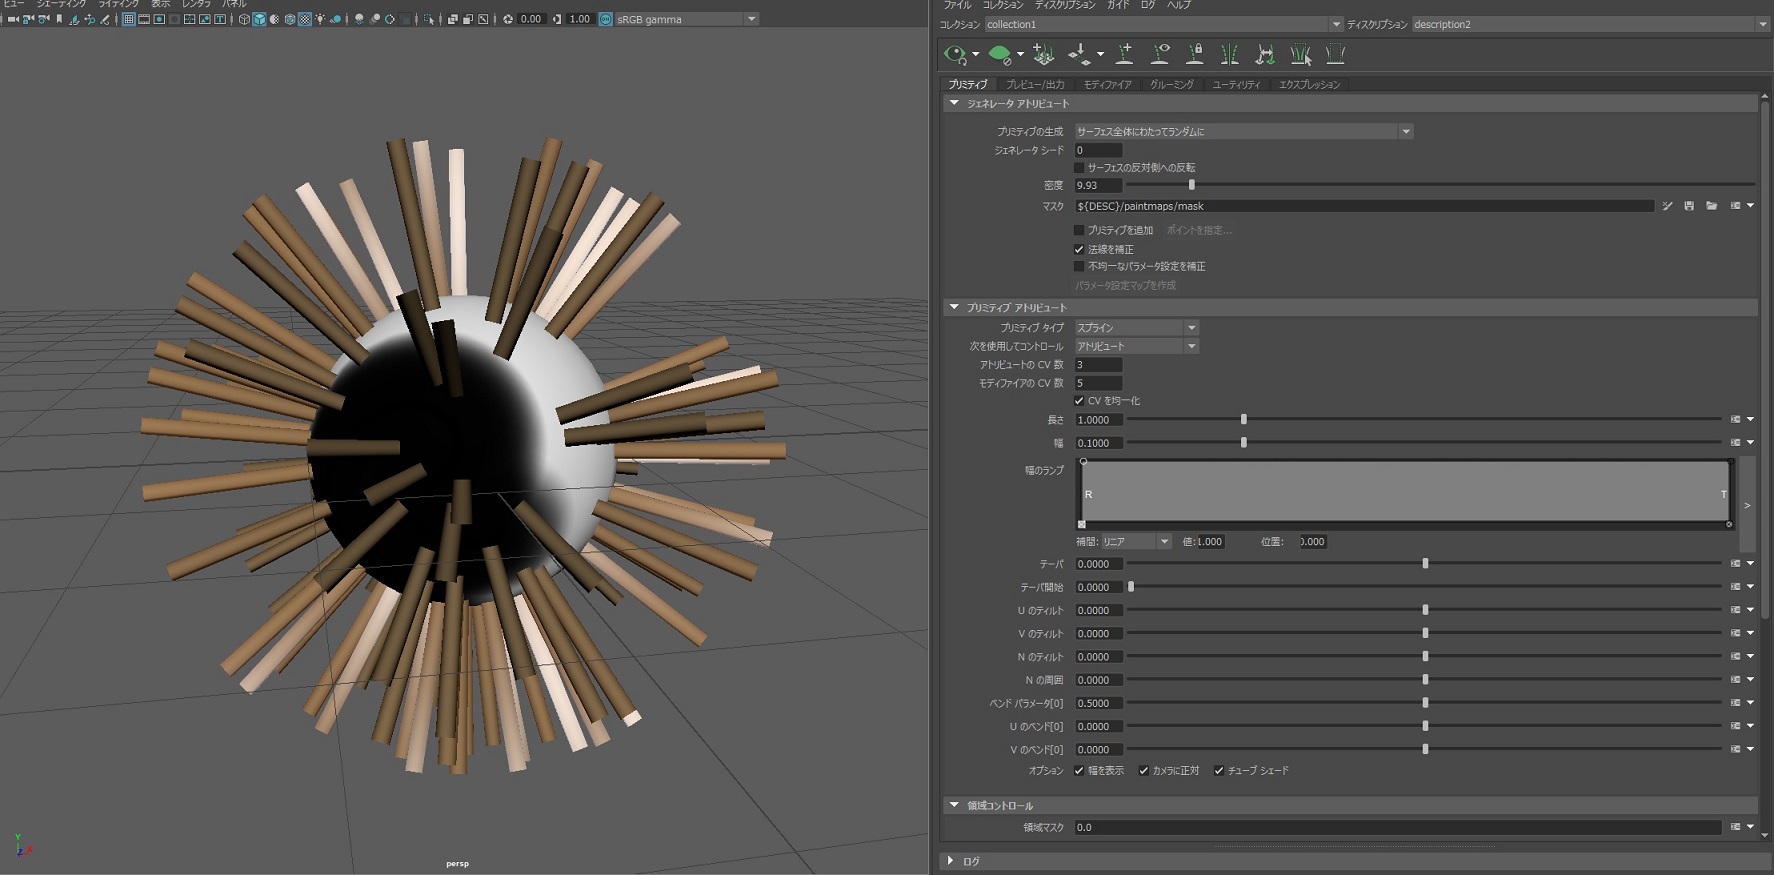Viewport: 1774px width, 875px height.
Task: Click the ジェネレータ シード input field
Action: coord(1097,150)
